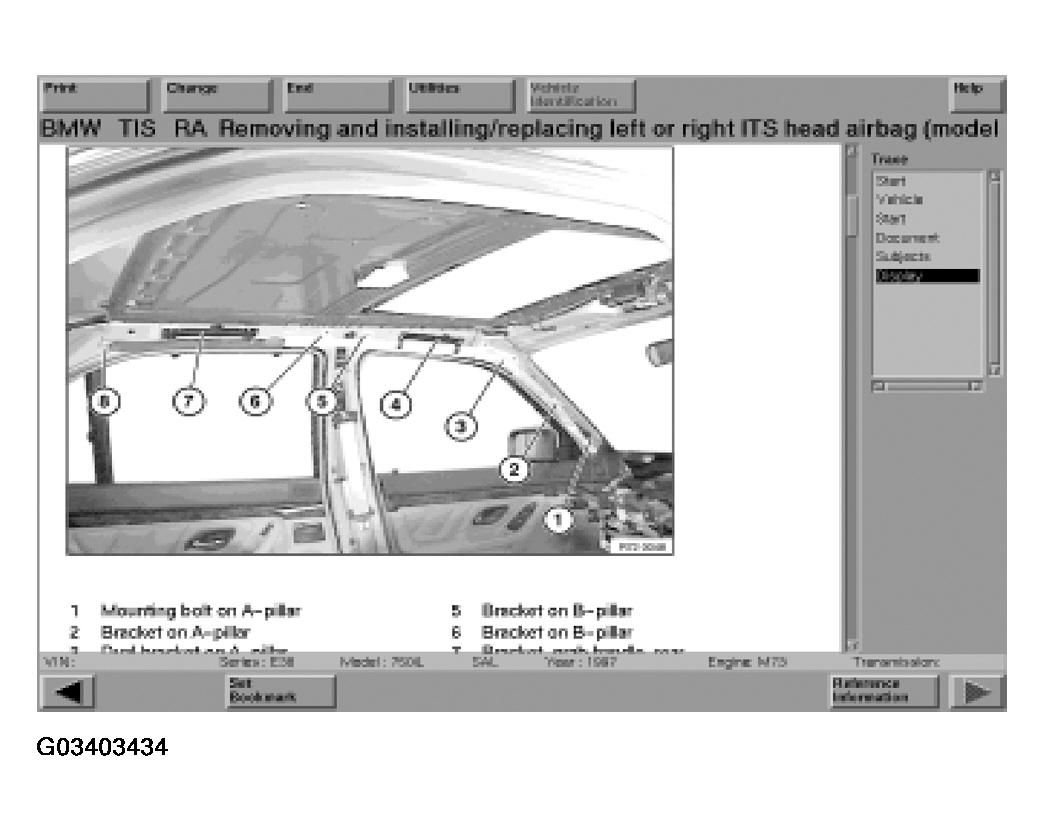Image resolution: width=1045 pixels, height=831 pixels.
Task: Click the document scroll-down arrow
Action: click(851, 645)
